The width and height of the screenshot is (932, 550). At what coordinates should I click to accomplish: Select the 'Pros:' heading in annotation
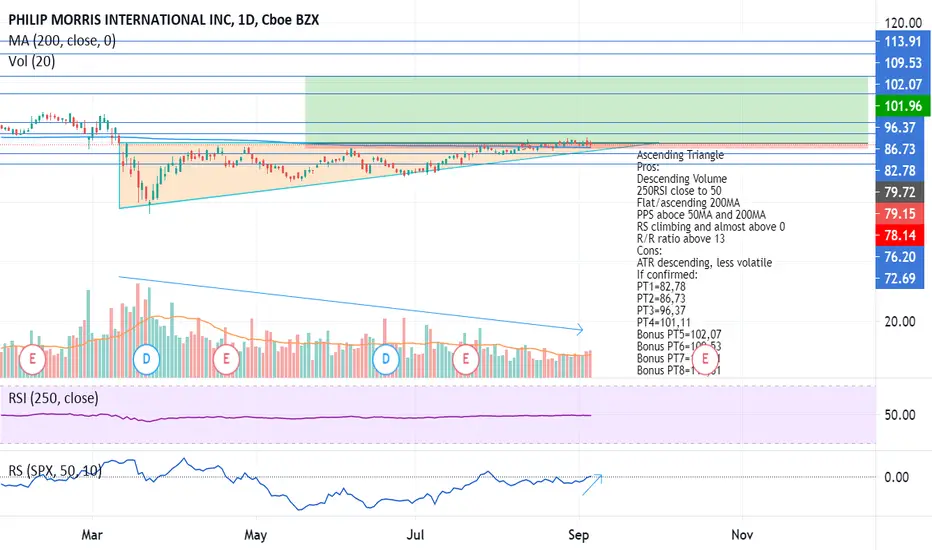coord(648,166)
